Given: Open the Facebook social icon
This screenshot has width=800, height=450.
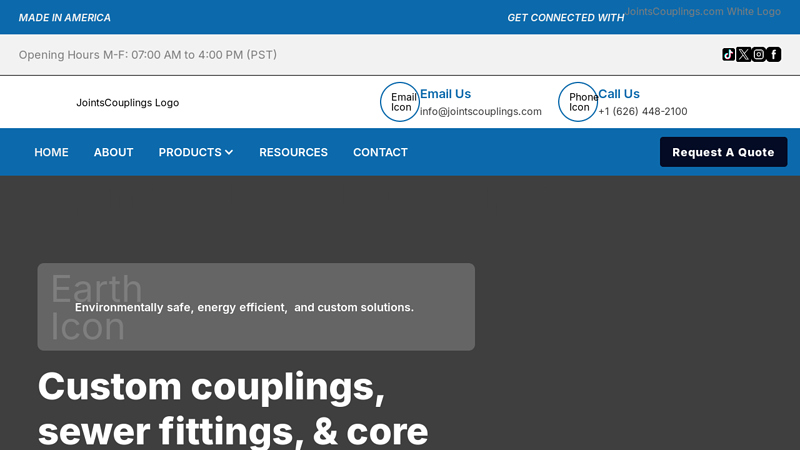Looking at the screenshot, I should (x=773, y=55).
